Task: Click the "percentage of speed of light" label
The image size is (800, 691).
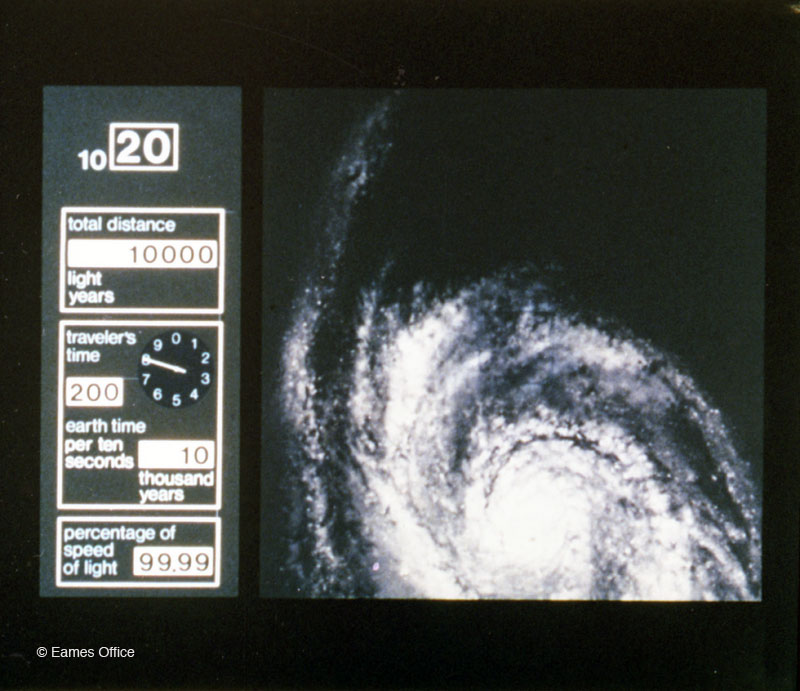Action: (x=97, y=550)
